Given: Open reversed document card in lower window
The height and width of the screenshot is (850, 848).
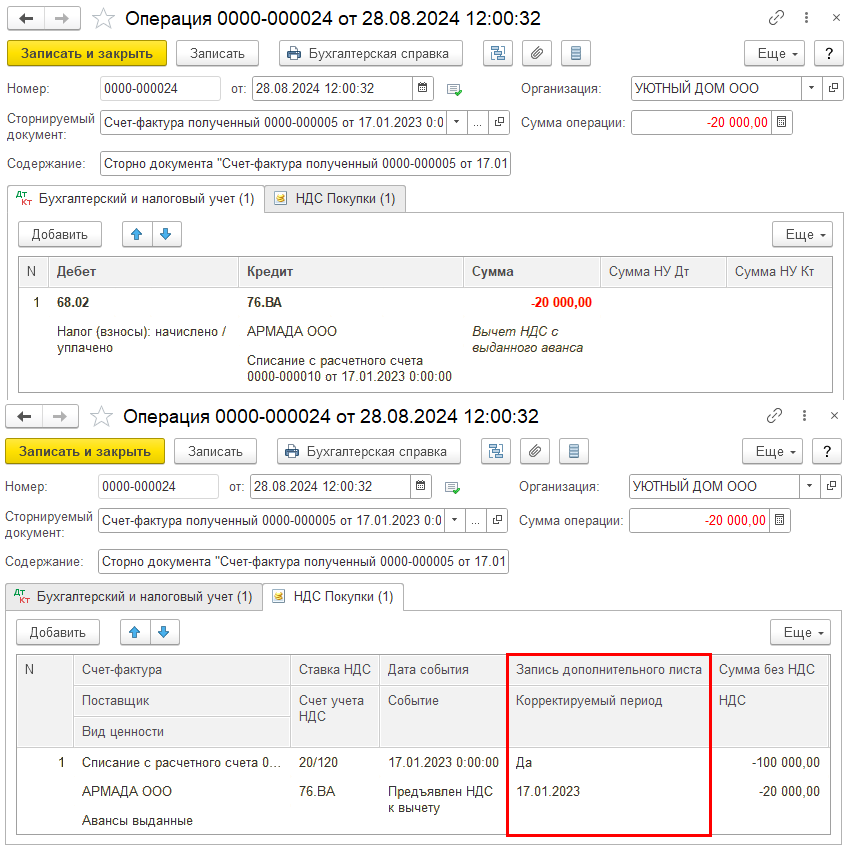Looking at the screenshot, I should coord(497,520).
